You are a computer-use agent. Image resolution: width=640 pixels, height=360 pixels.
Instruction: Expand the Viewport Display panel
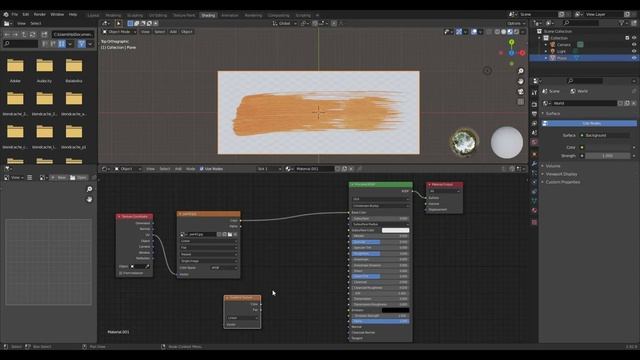[561, 174]
